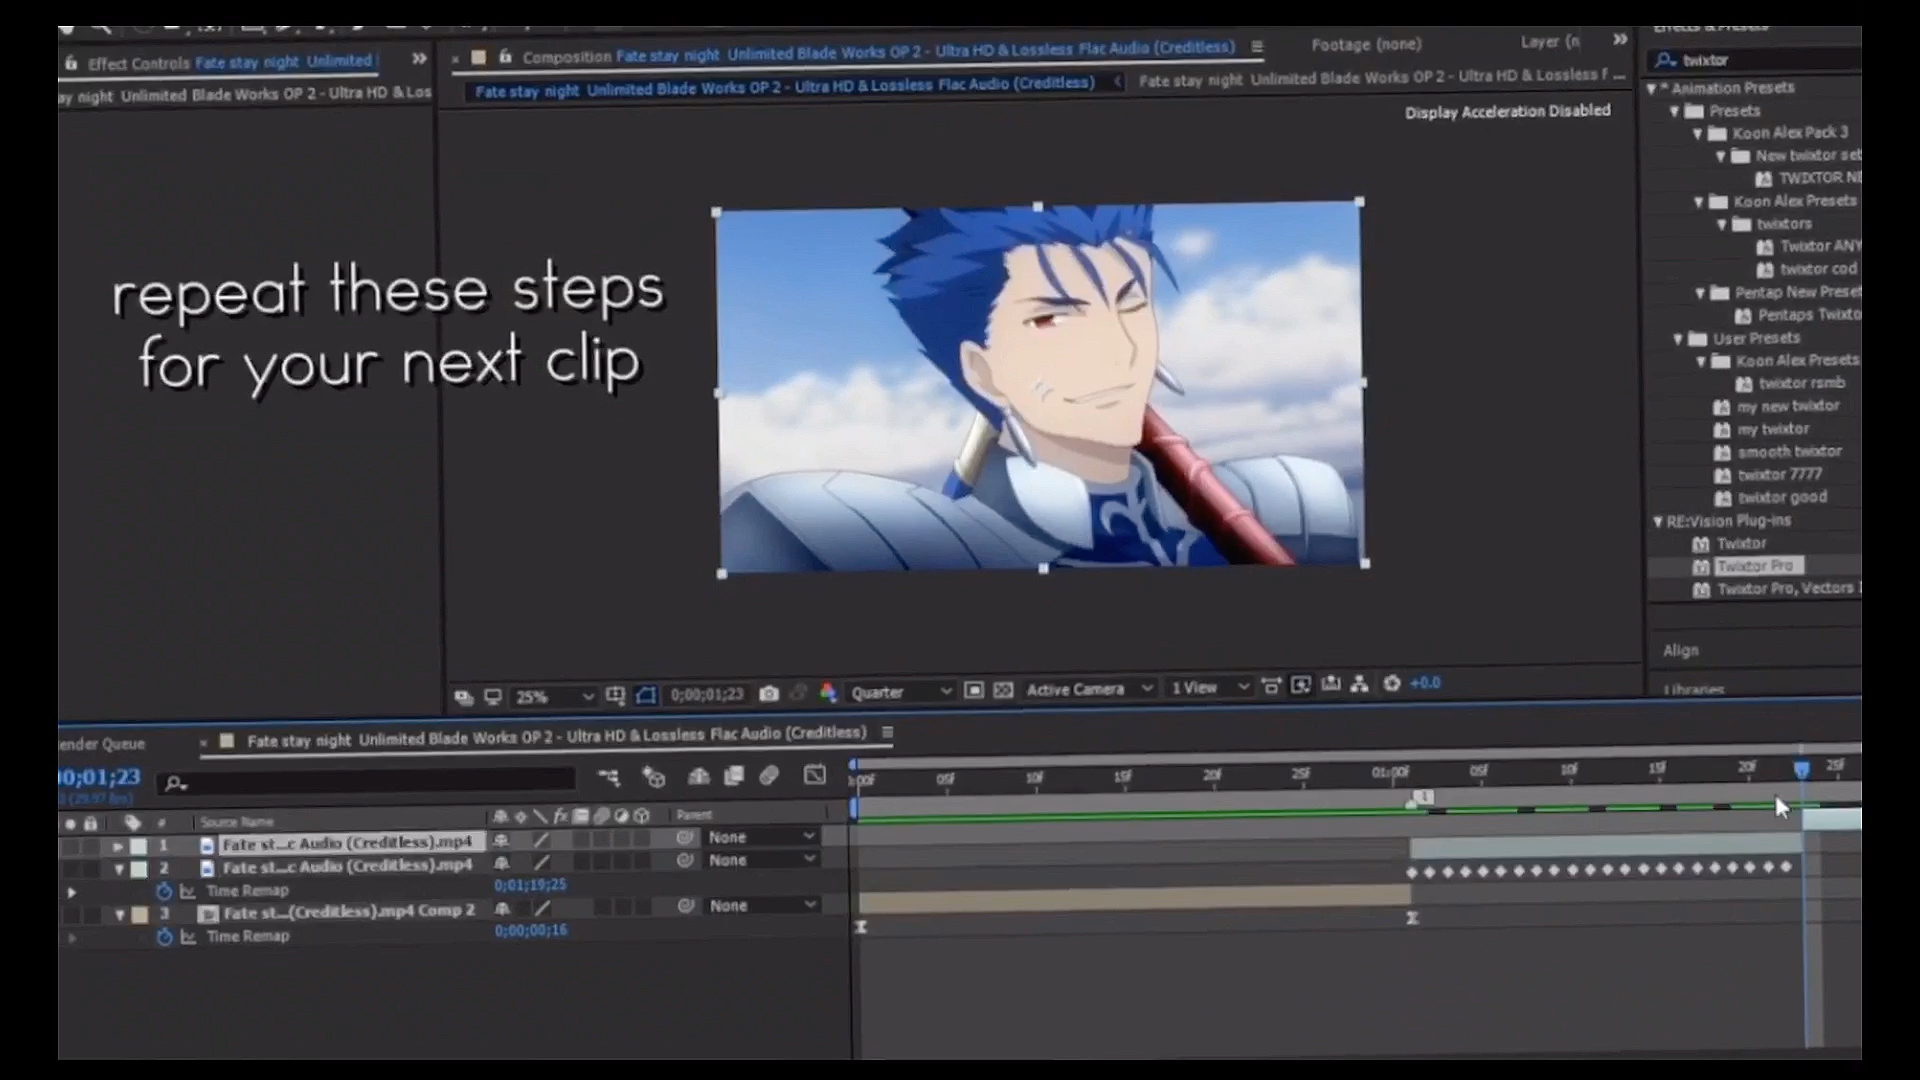This screenshot has height=1080, width=1920.
Task: Take a snapshot using the camera icon
Action: pos(769,693)
